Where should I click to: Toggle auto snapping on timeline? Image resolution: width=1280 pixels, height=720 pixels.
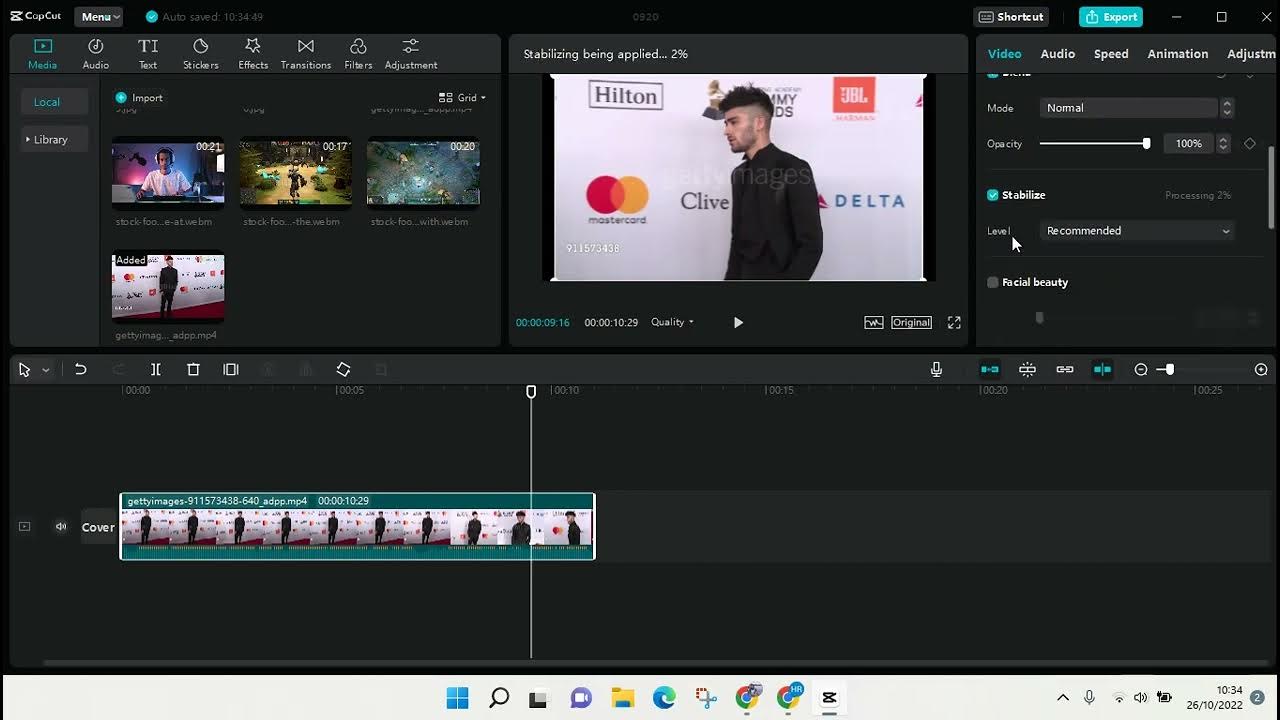click(1027, 370)
